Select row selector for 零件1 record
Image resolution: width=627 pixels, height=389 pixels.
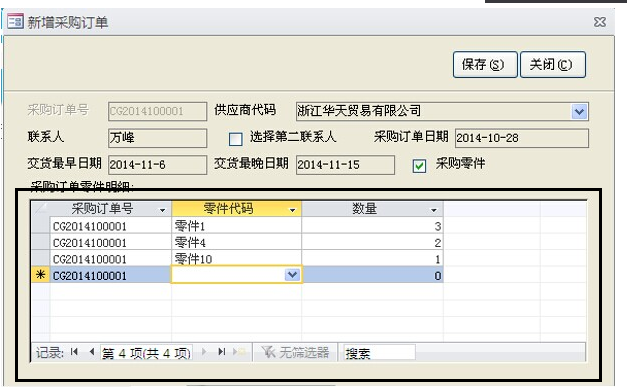click(40, 225)
